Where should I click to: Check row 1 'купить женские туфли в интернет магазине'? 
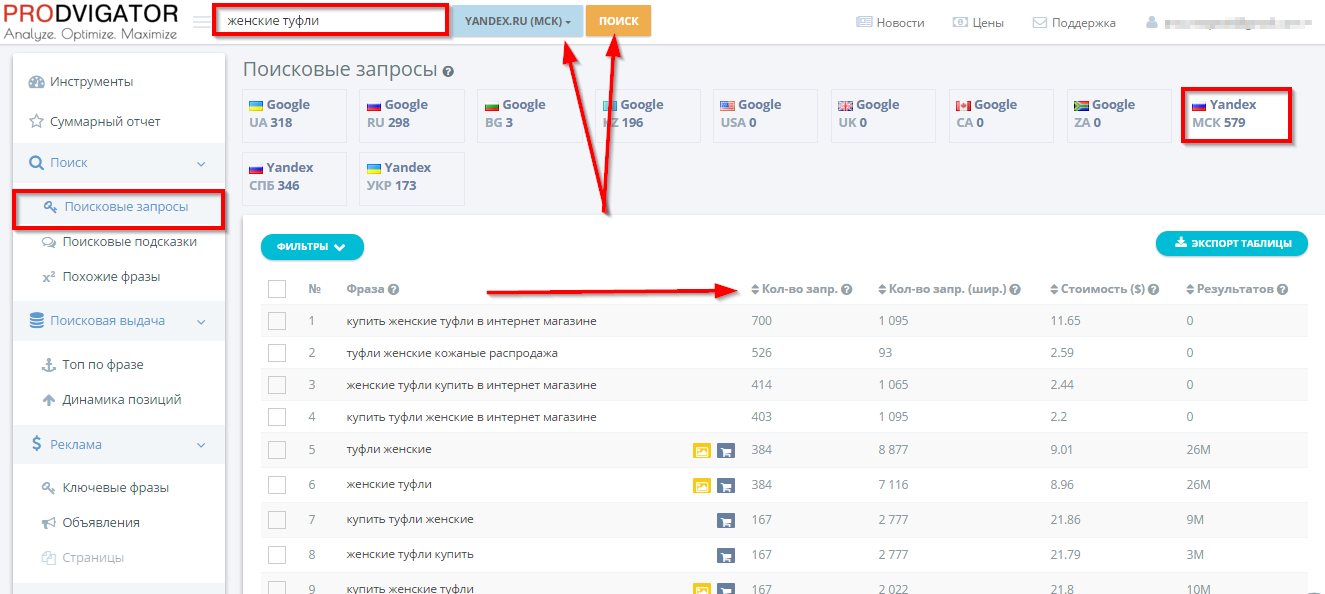click(x=277, y=321)
